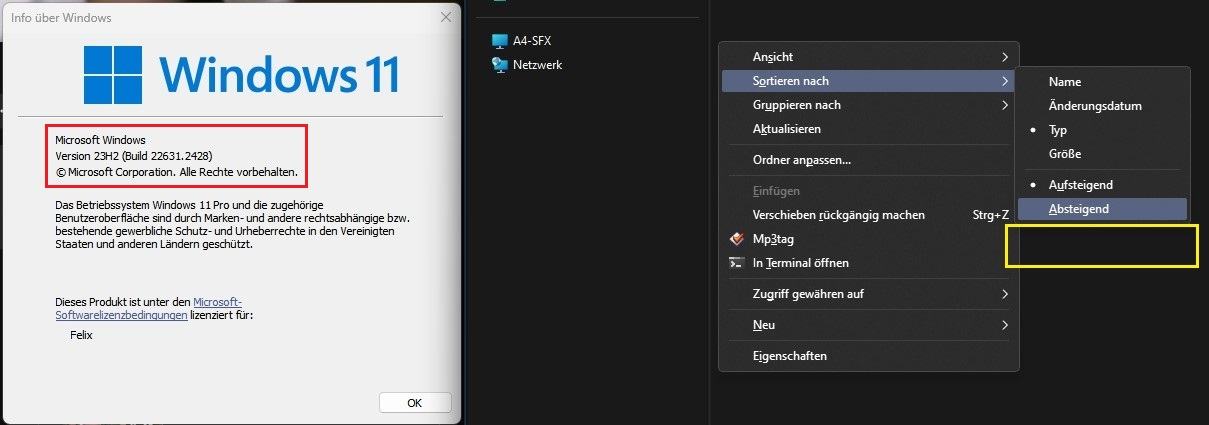The height and width of the screenshot is (425, 1209).
Task: Expand the Neu submenu arrow
Action: tap(1004, 325)
